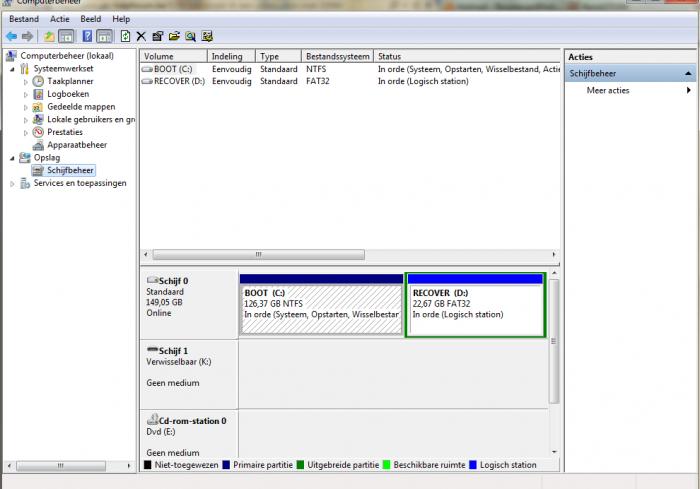Click the Up one level folder icon
Viewport: 700px width, 489px height.
pos(49,36)
